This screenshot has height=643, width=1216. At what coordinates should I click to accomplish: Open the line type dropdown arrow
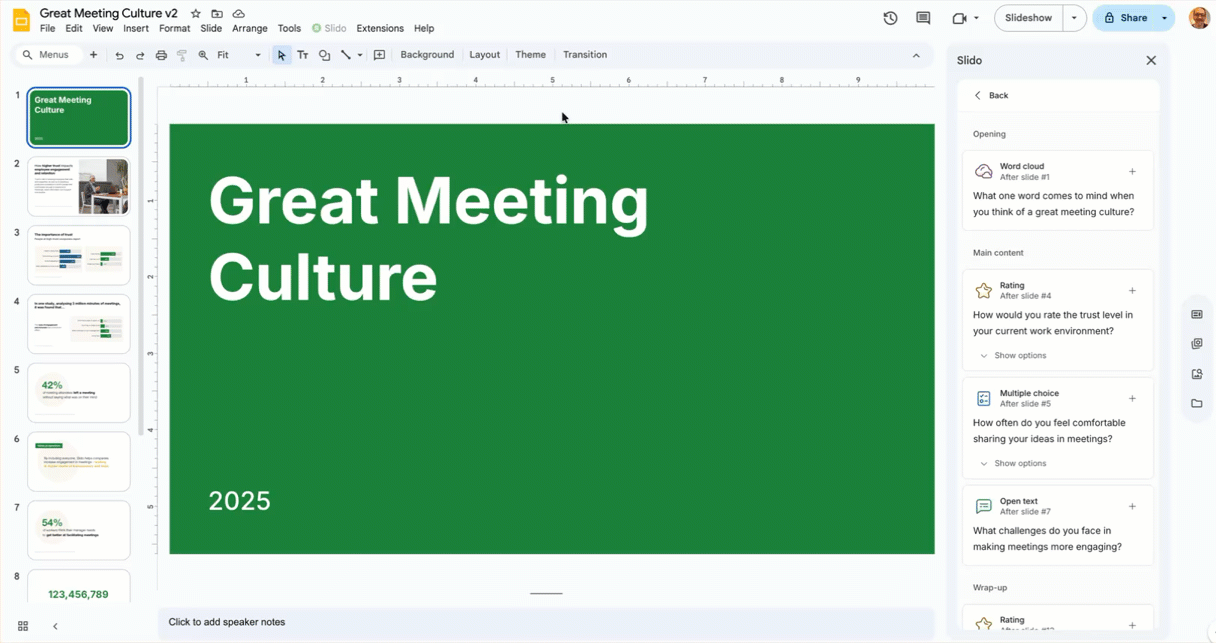pos(360,55)
